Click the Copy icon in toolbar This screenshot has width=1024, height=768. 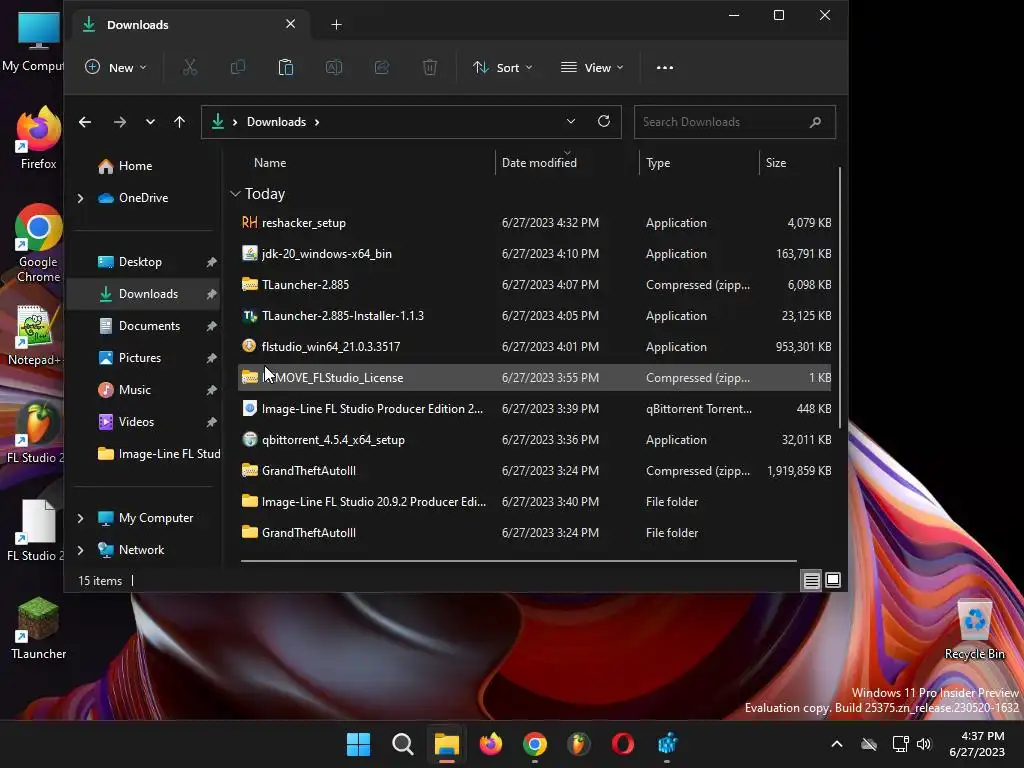click(x=238, y=67)
